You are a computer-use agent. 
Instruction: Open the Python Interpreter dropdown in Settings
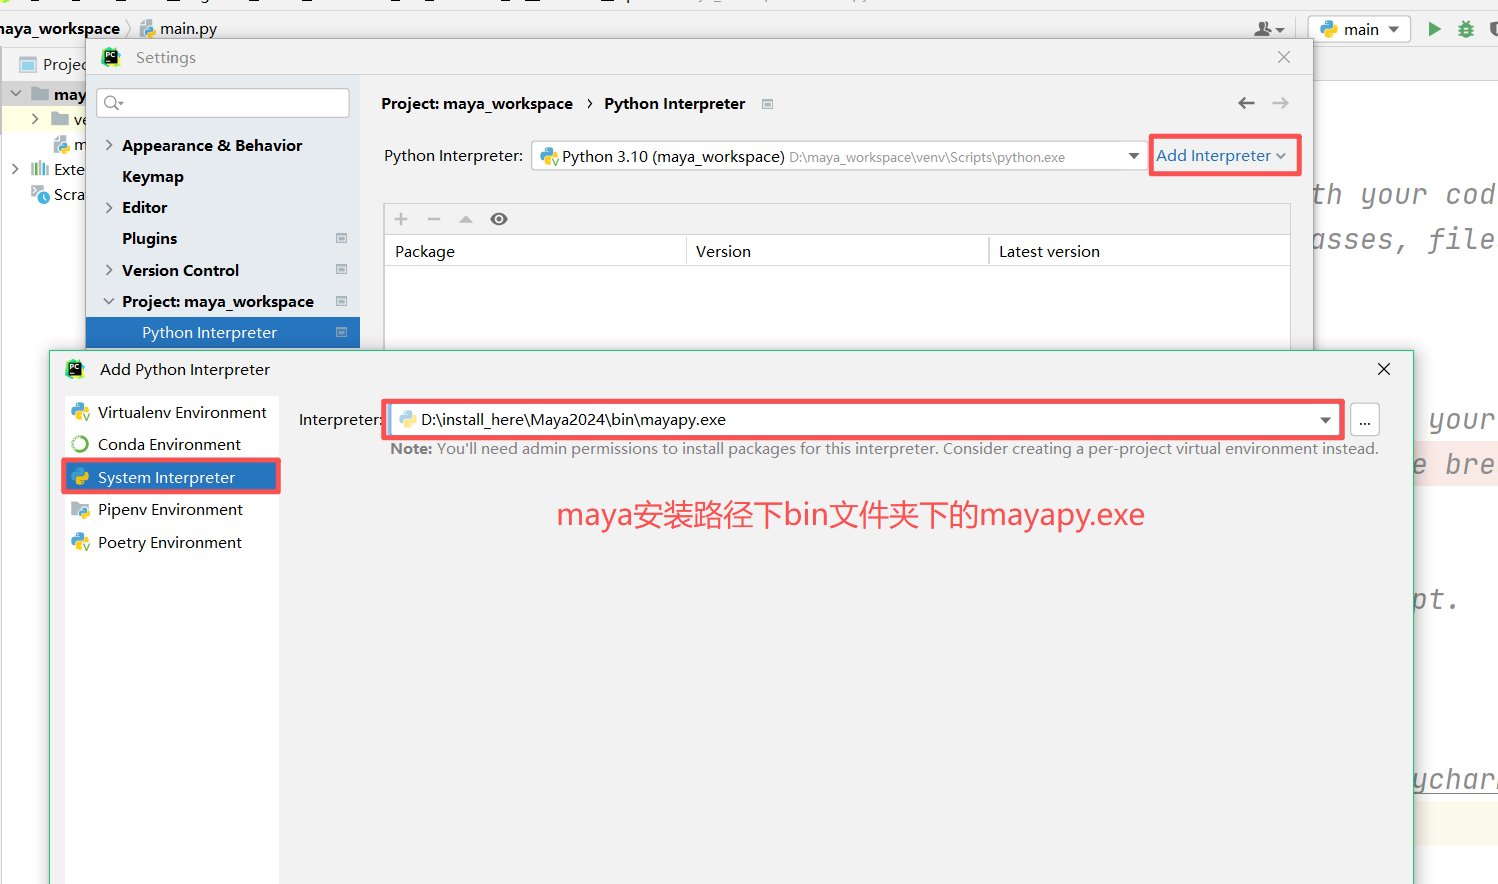point(1133,156)
